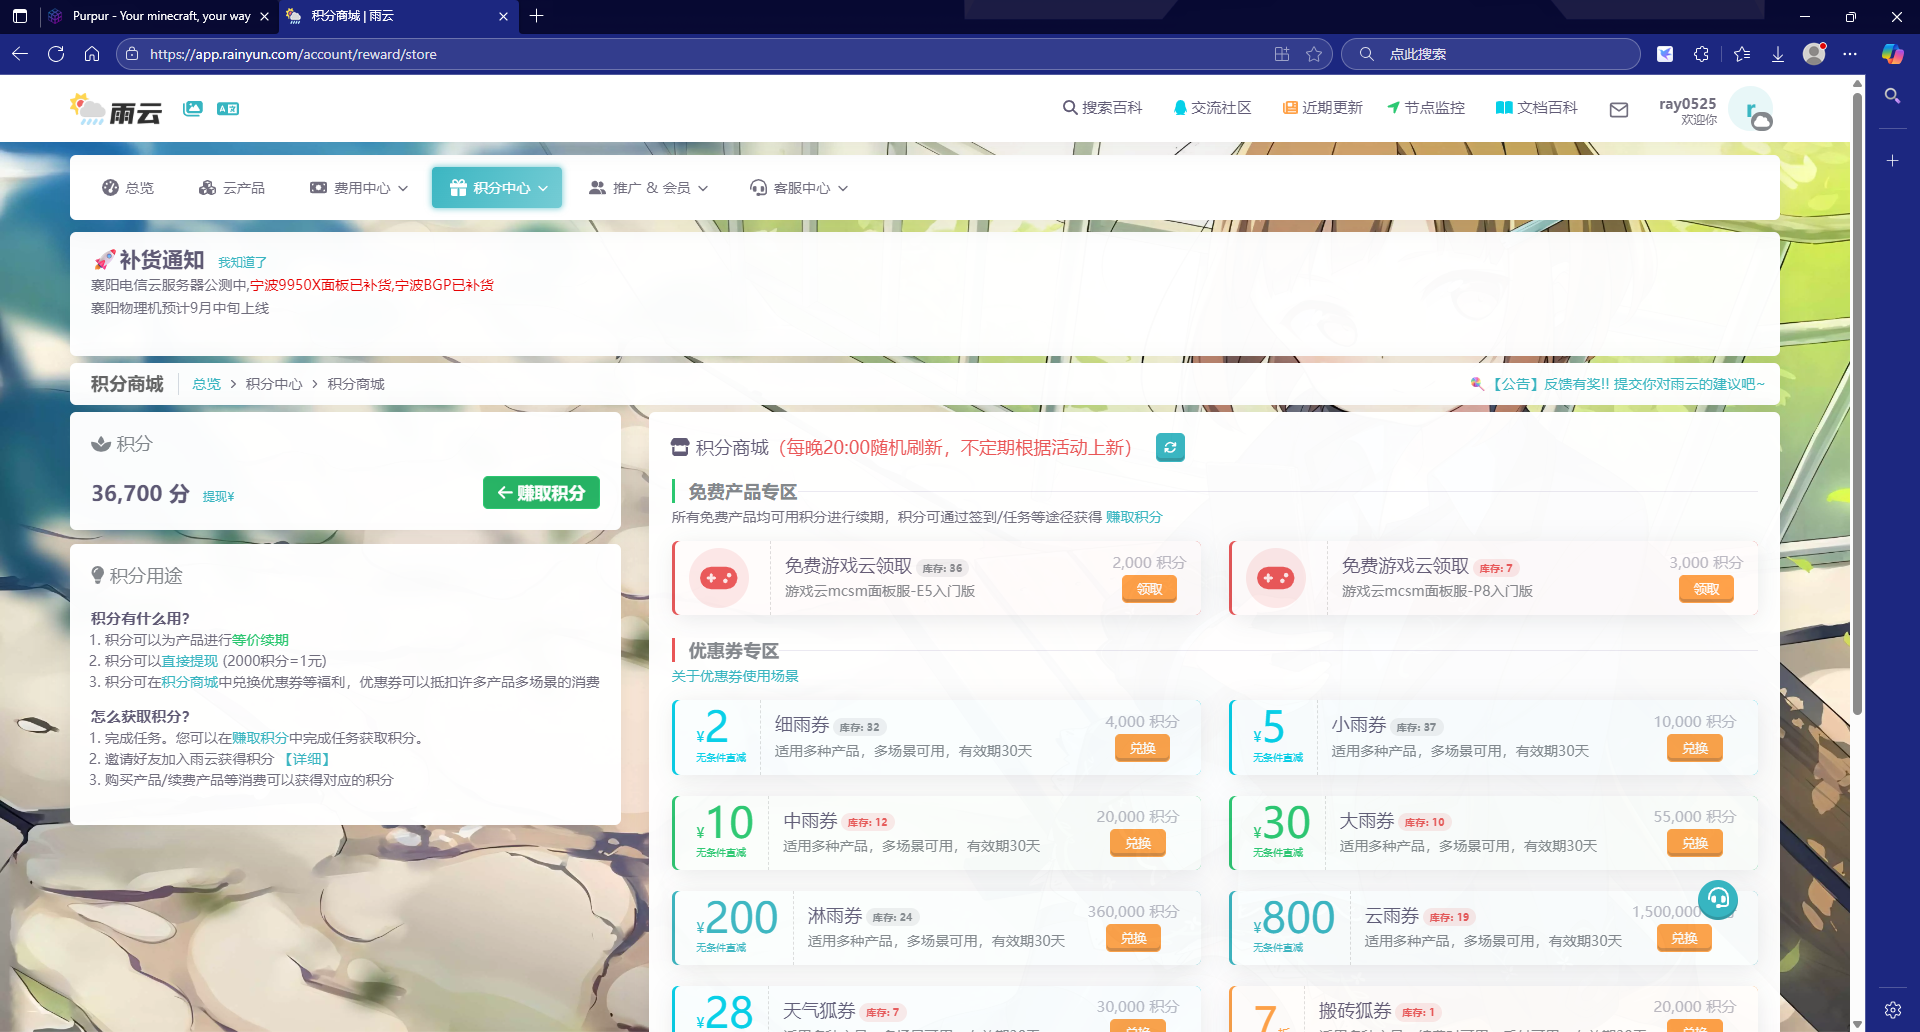This screenshot has width=1920, height=1032.
Task: Click 积分中心 in the breadcrumb
Action: coord(274,384)
